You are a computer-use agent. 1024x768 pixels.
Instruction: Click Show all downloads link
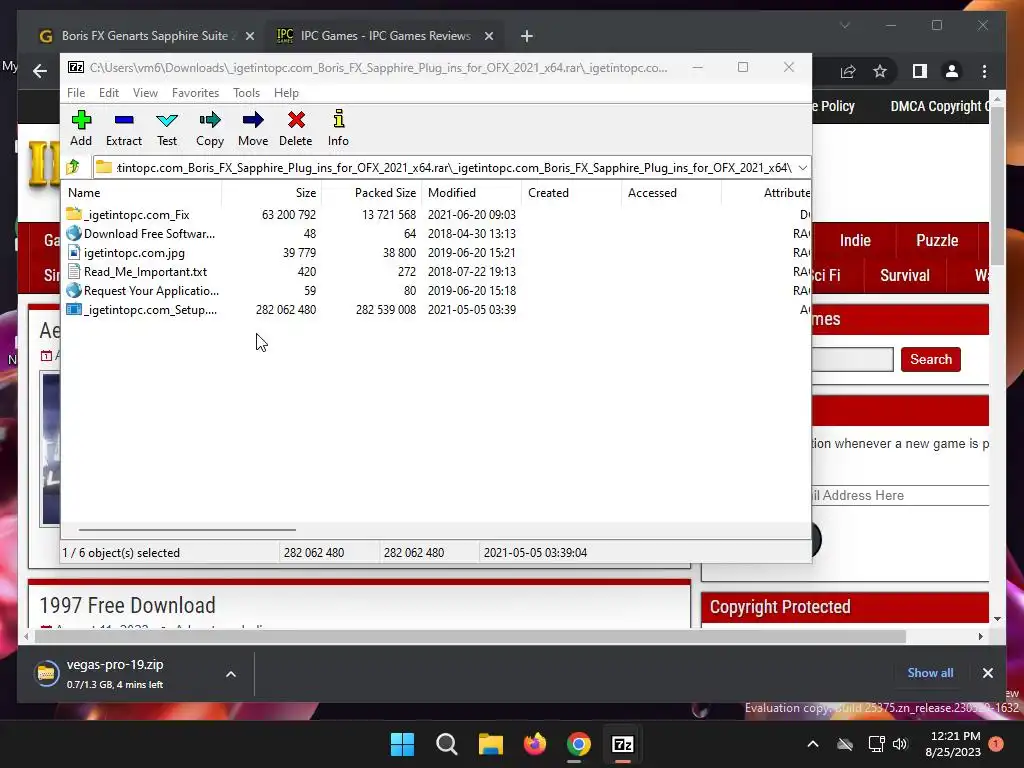(930, 673)
